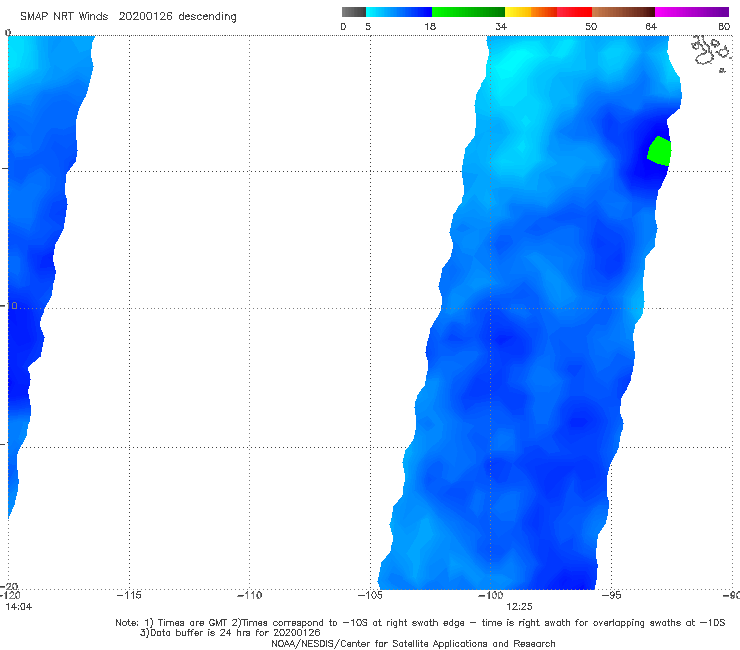
Task: Click the red segment of the color bar
Action: tap(574, 12)
